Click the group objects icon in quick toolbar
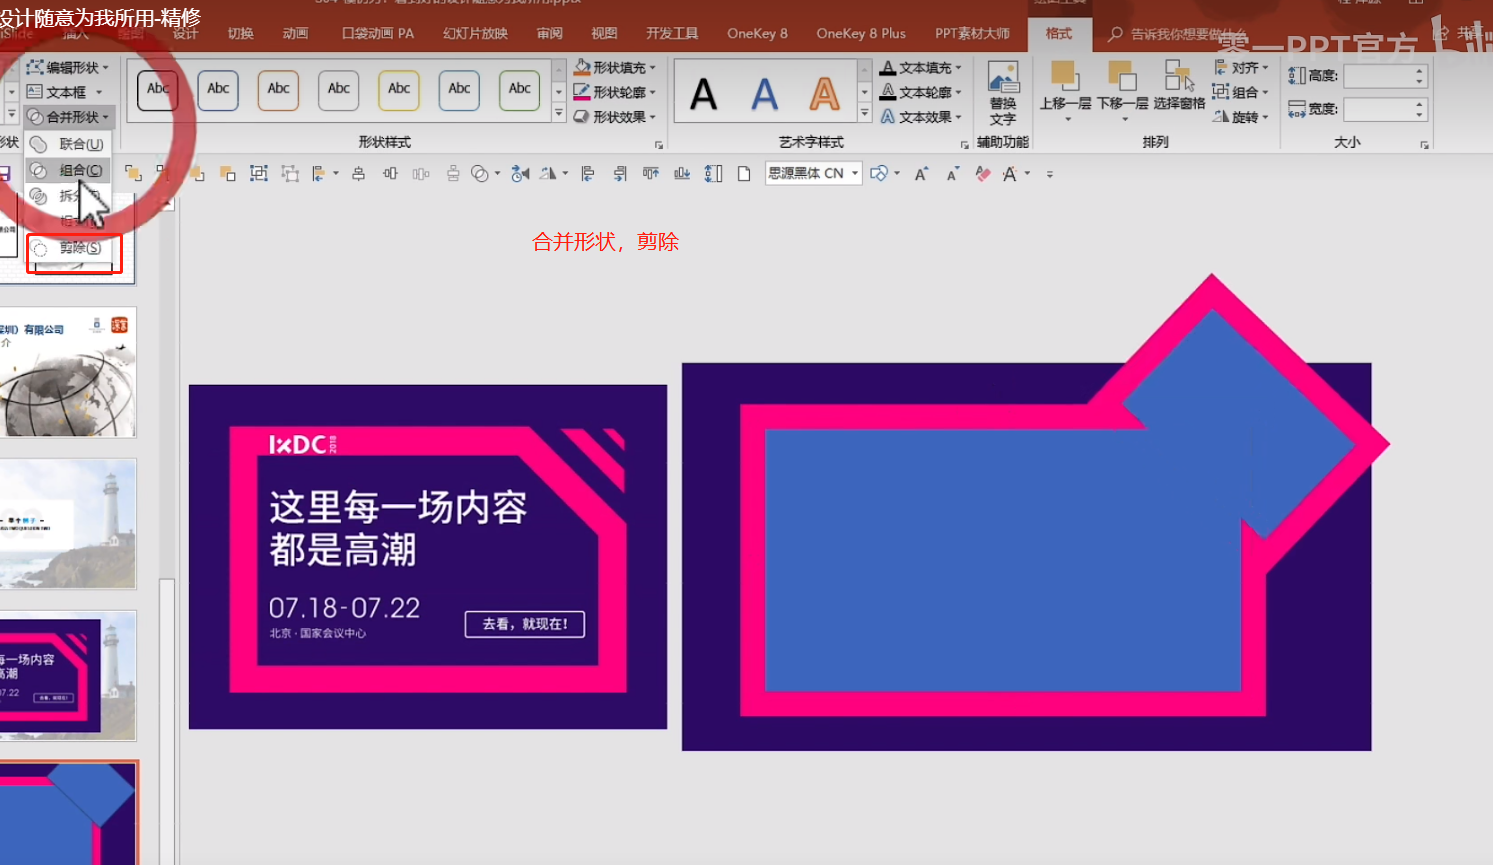 (x=259, y=173)
